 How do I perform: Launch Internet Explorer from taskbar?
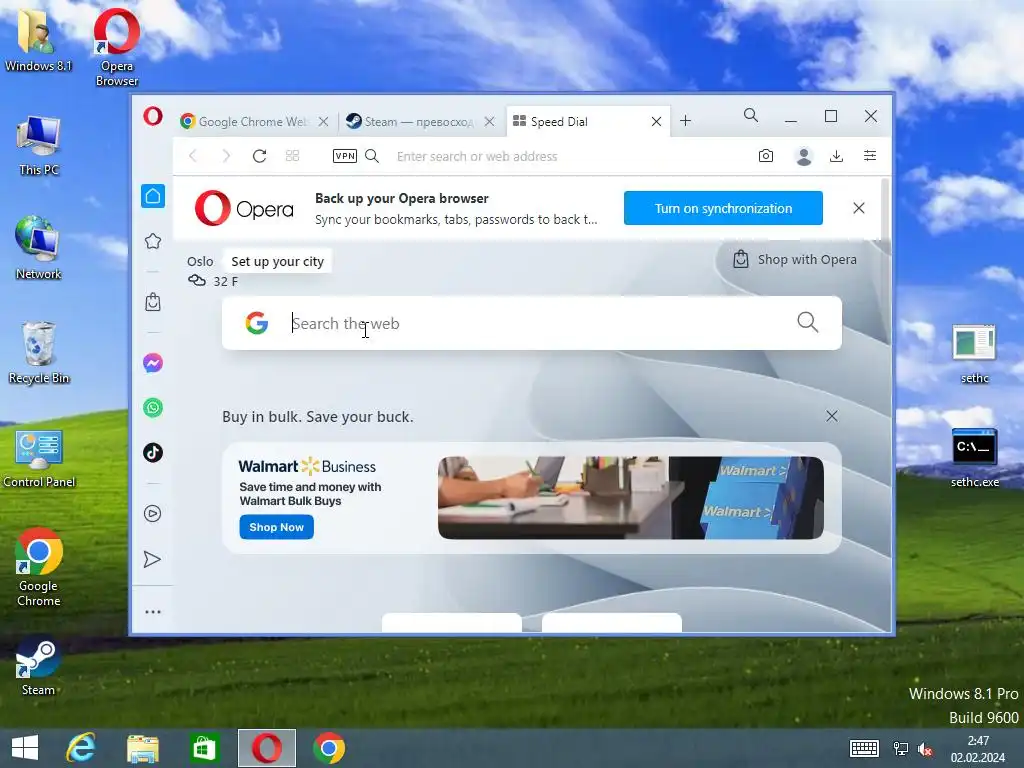[x=81, y=748]
